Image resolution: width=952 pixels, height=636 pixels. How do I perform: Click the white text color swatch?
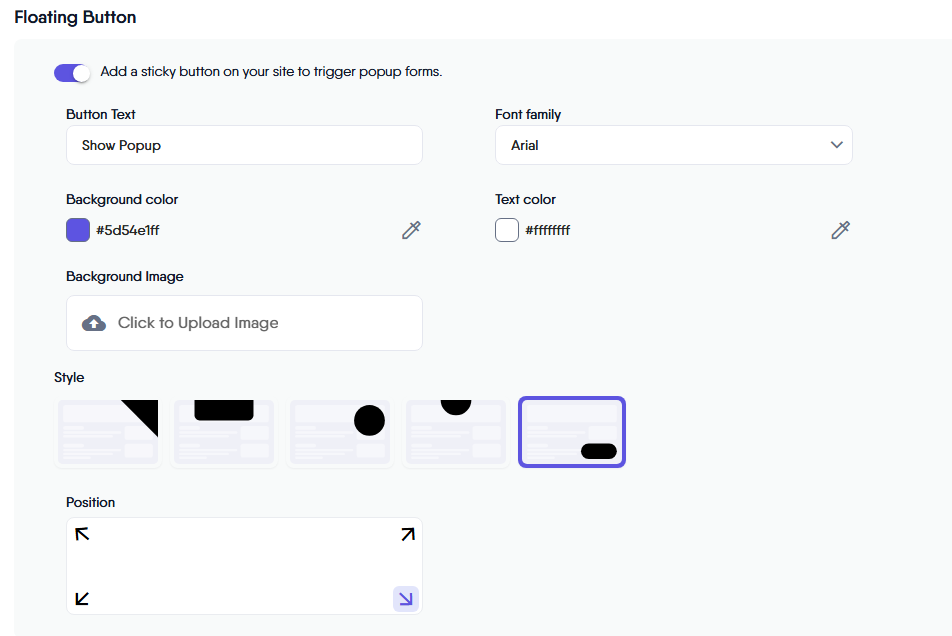click(x=507, y=230)
